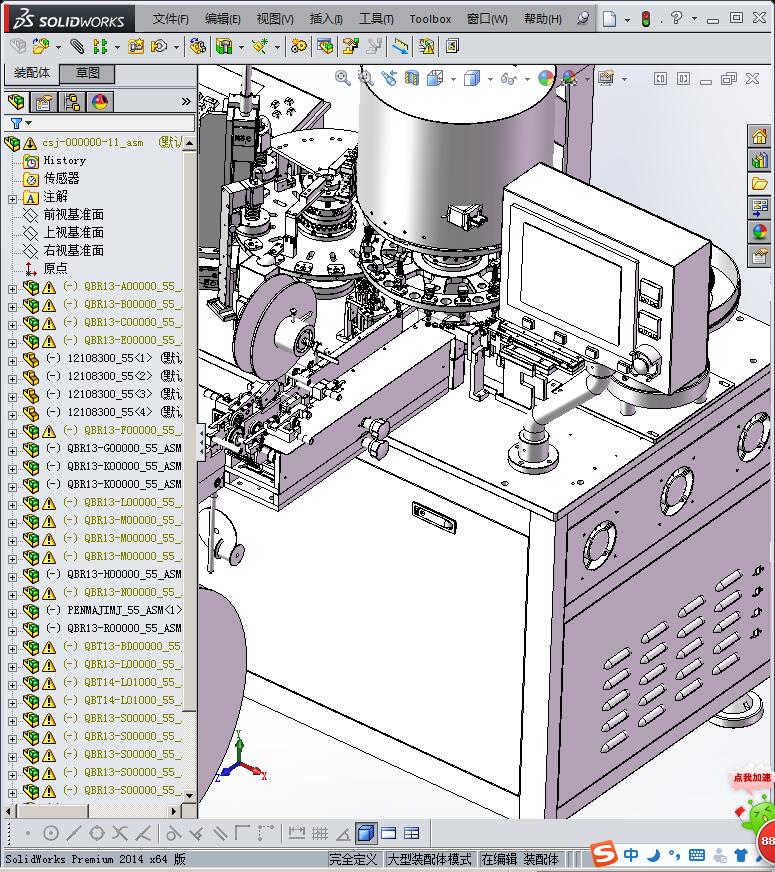775x872 pixels.
Task: Click the 在编辑 装配体 status field
Action: 520,859
